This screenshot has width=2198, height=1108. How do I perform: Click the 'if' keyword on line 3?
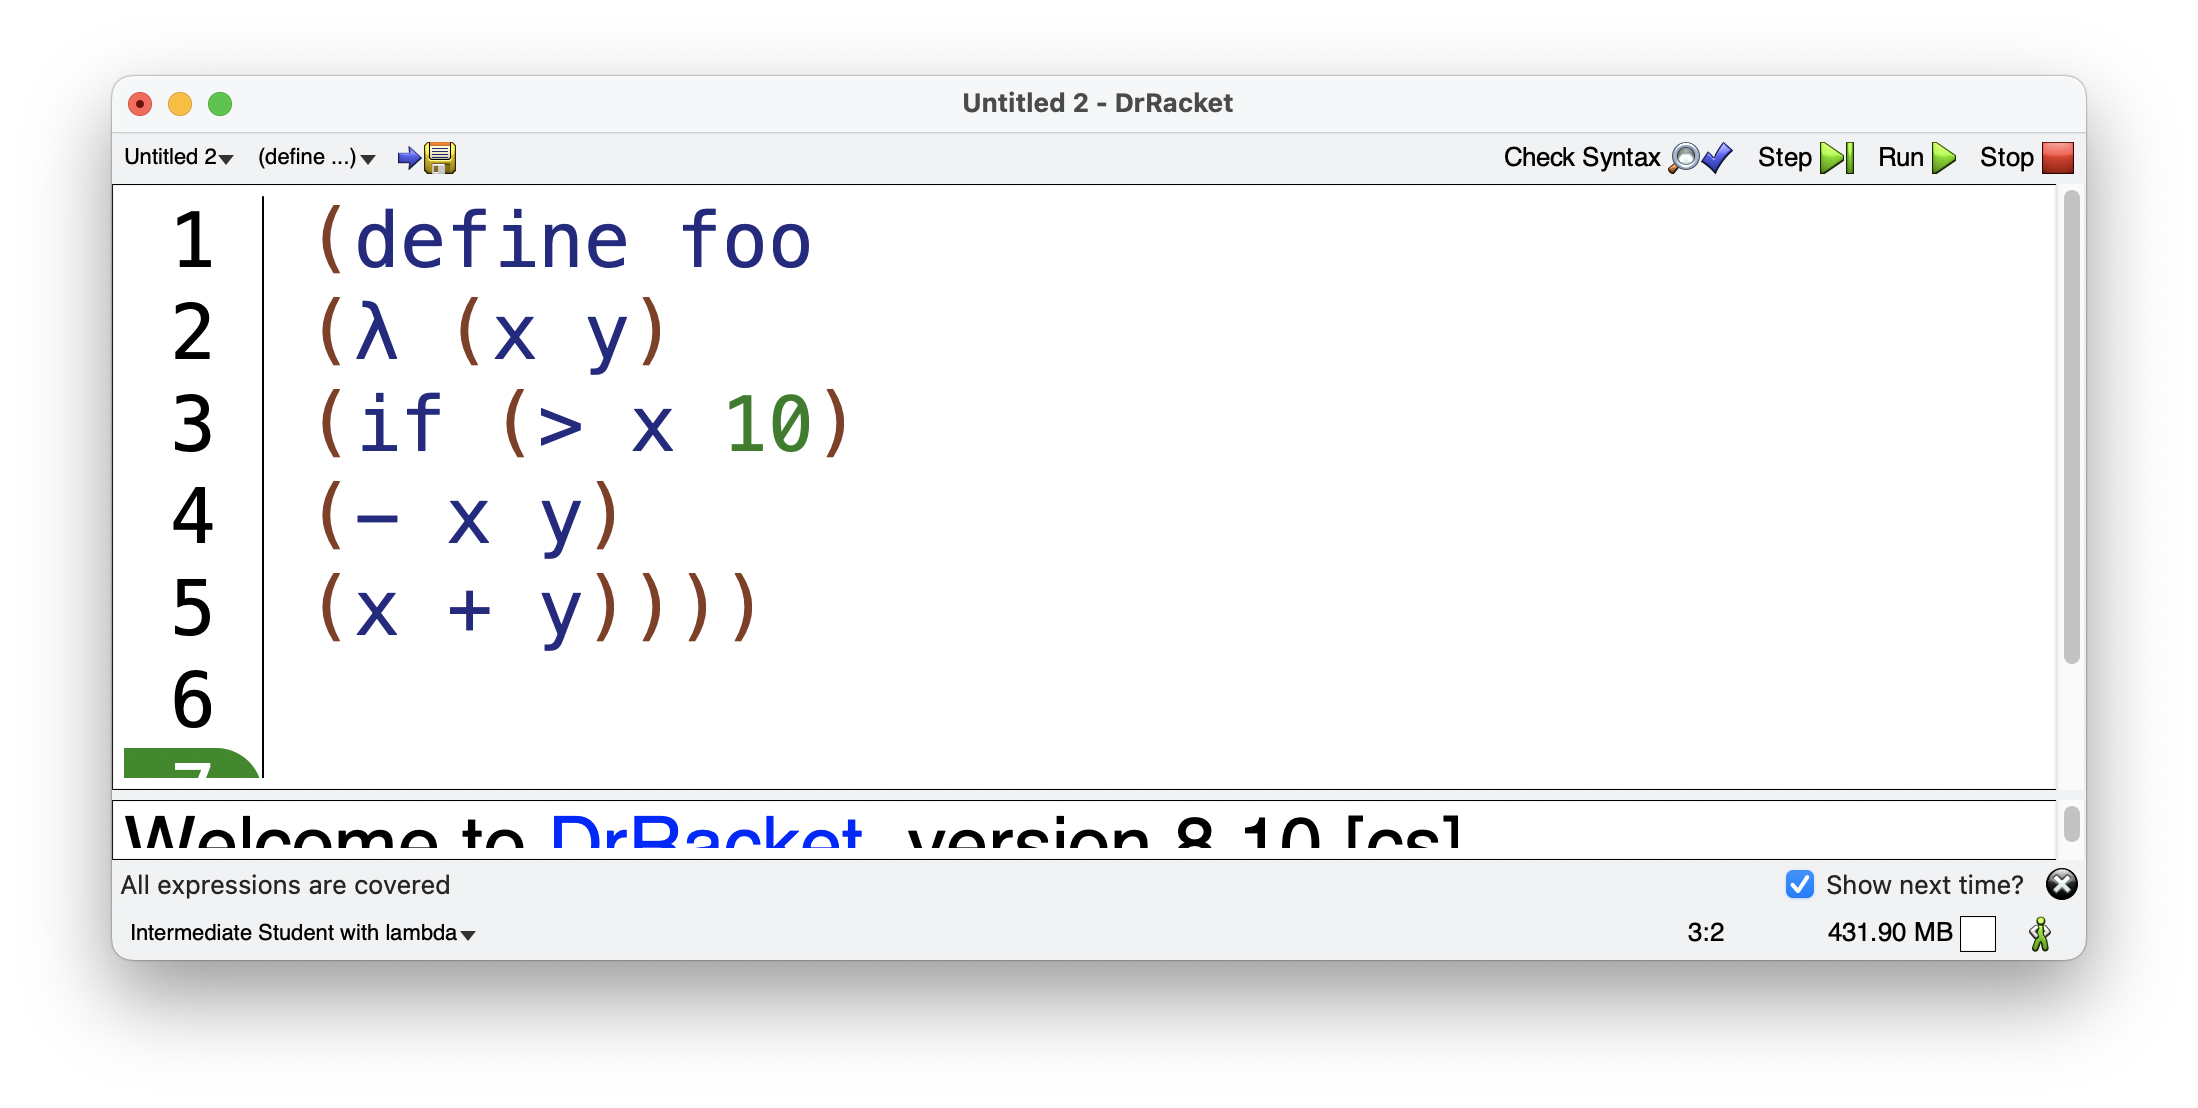click(x=400, y=424)
